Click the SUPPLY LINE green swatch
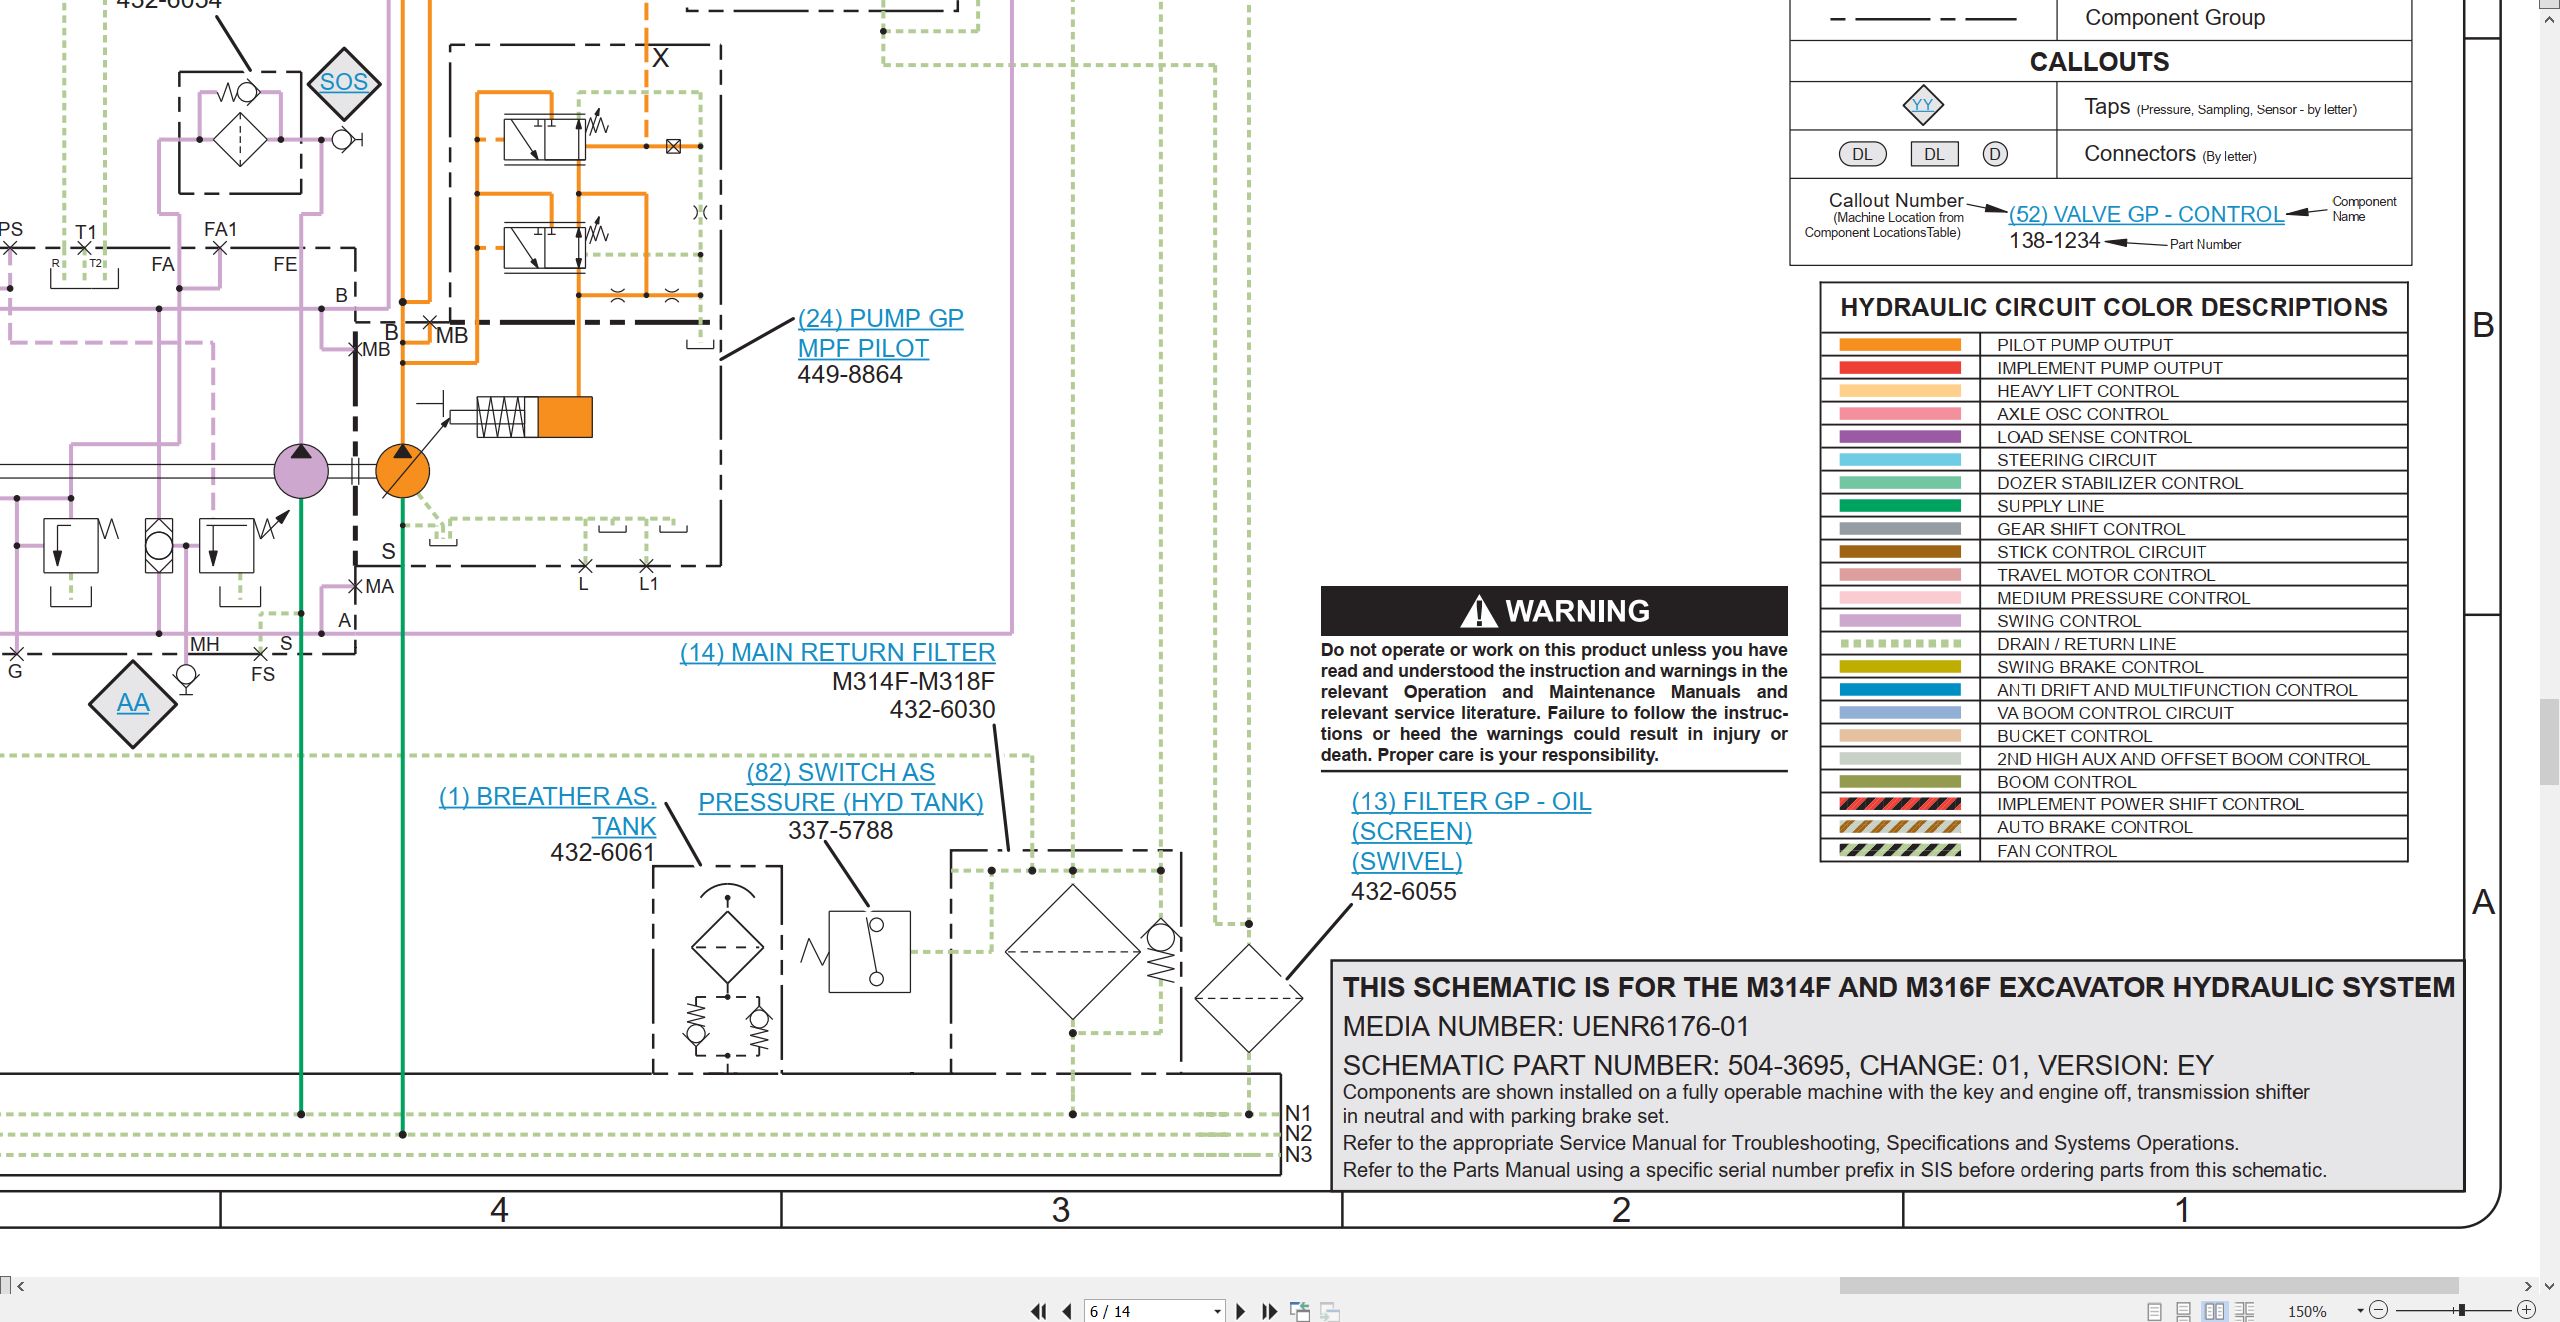 (1899, 506)
